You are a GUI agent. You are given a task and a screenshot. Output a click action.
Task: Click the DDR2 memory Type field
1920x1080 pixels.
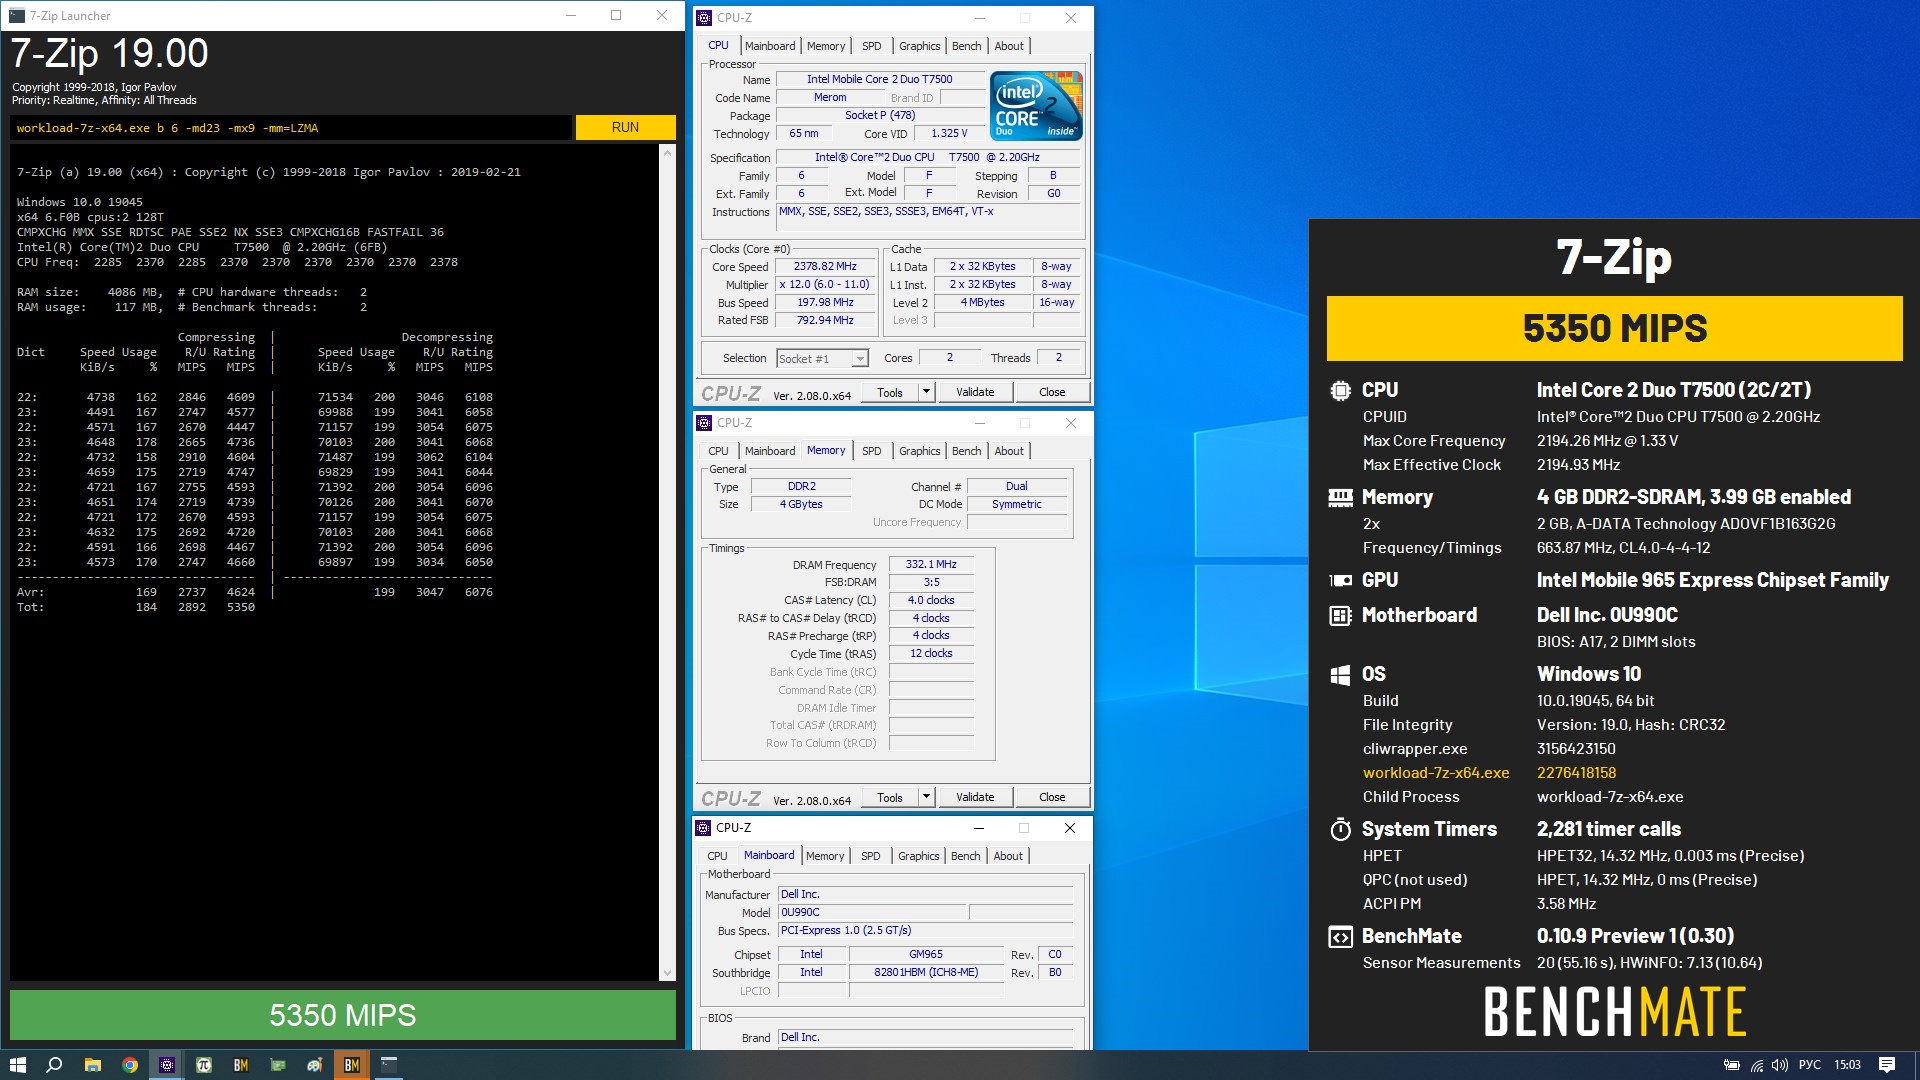pyautogui.click(x=801, y=486)
